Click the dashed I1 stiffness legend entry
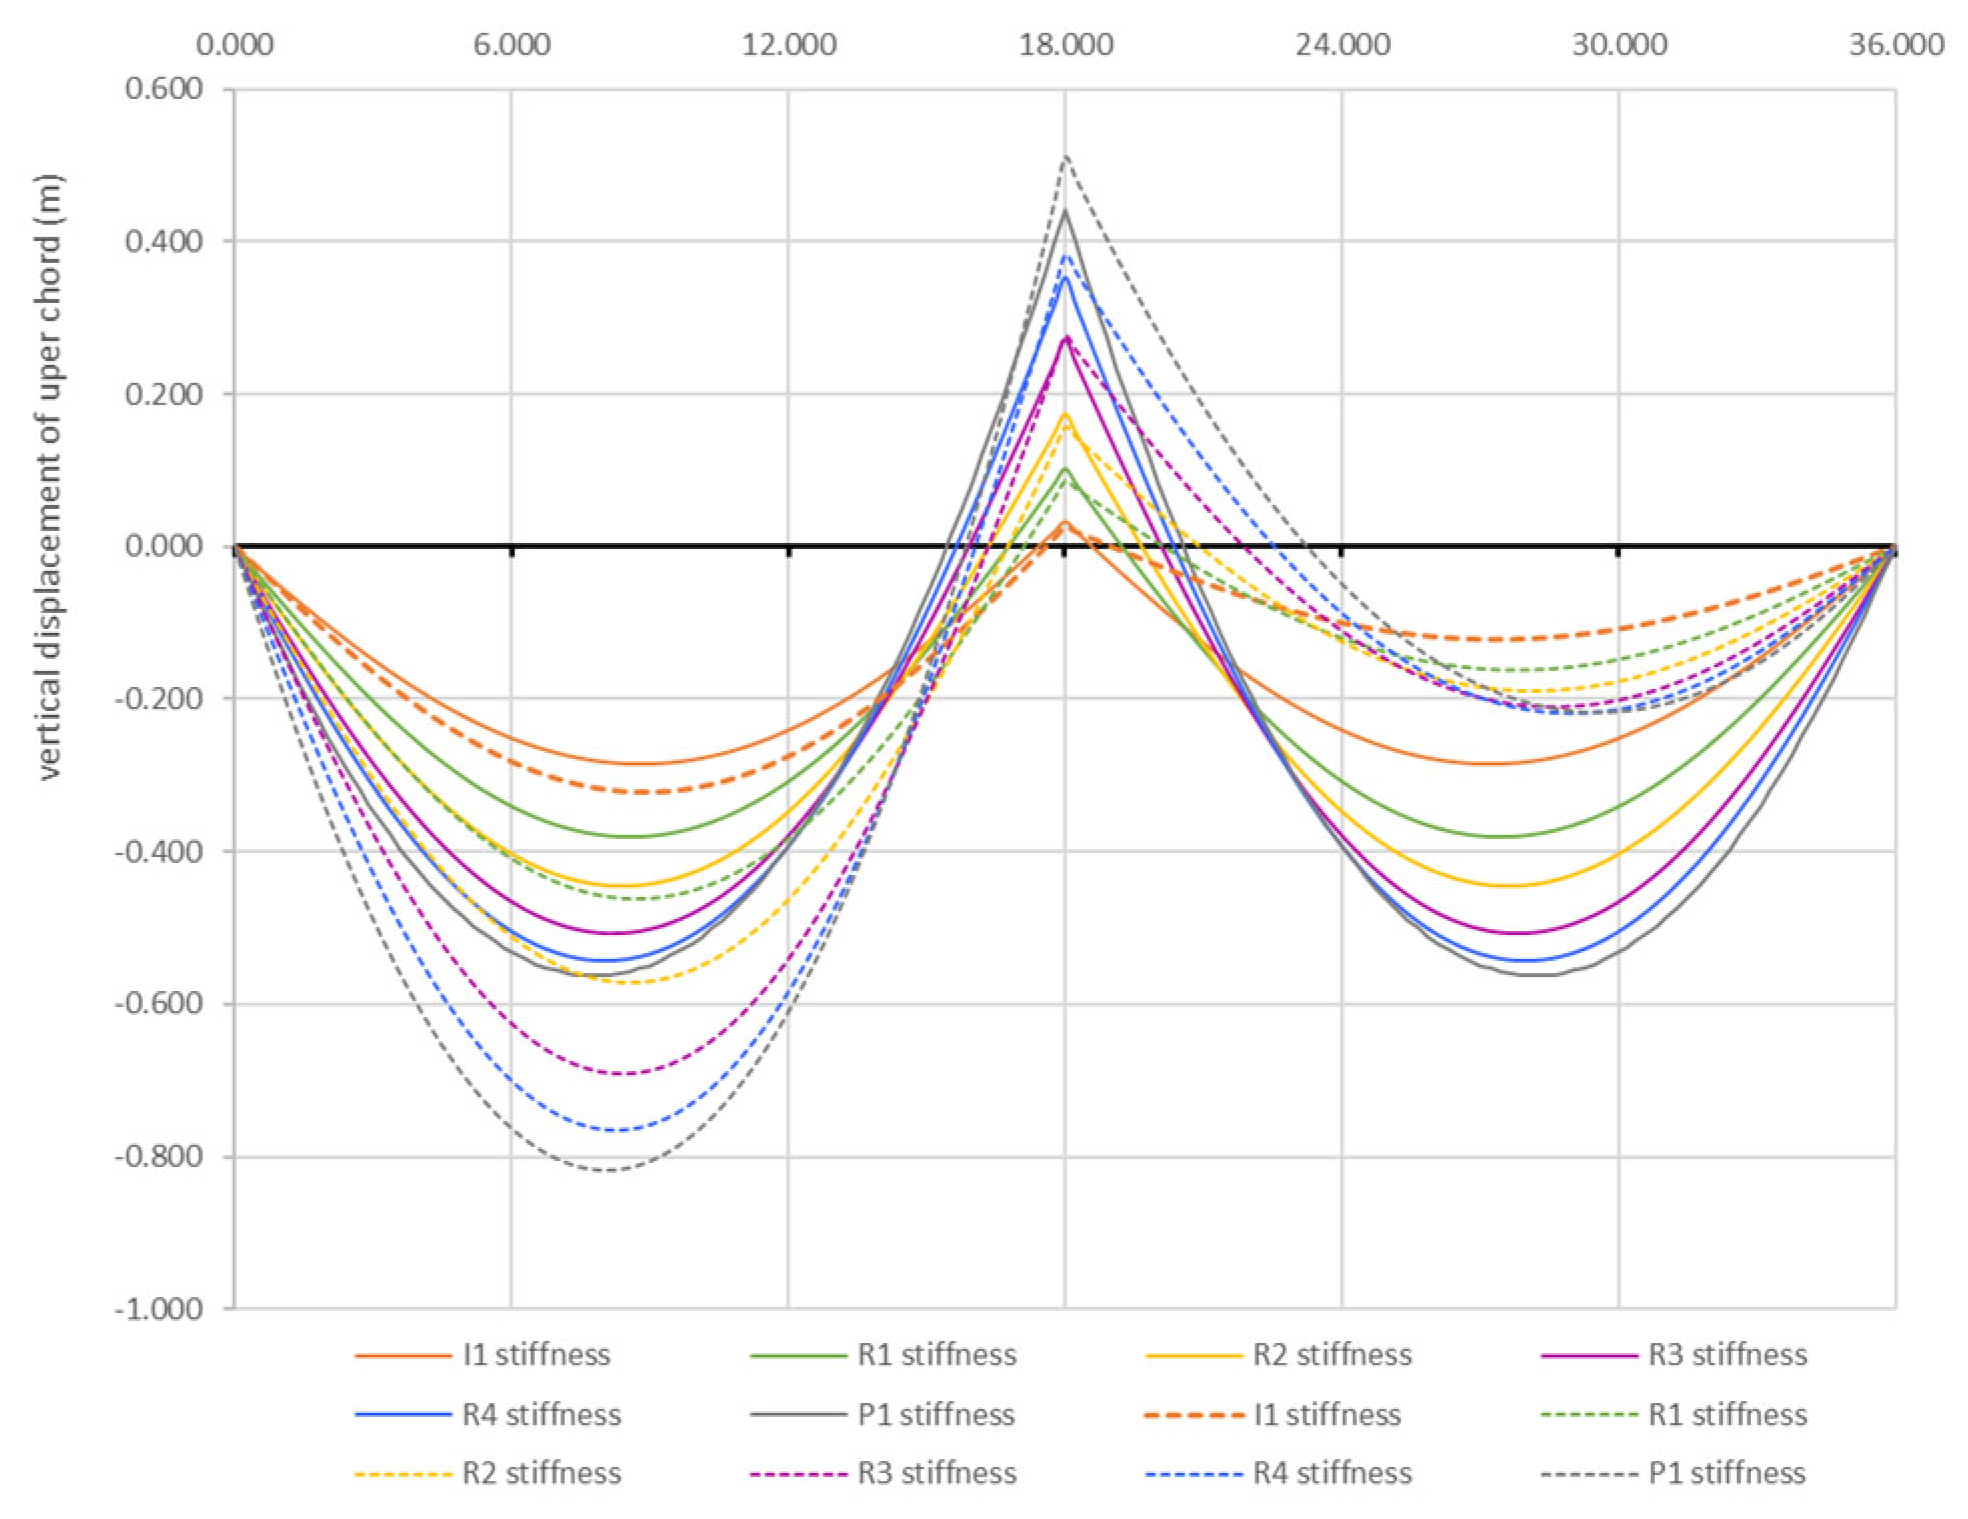The width and height of the screenshot is (1968, 1519). click(x=1326, y=1414)
